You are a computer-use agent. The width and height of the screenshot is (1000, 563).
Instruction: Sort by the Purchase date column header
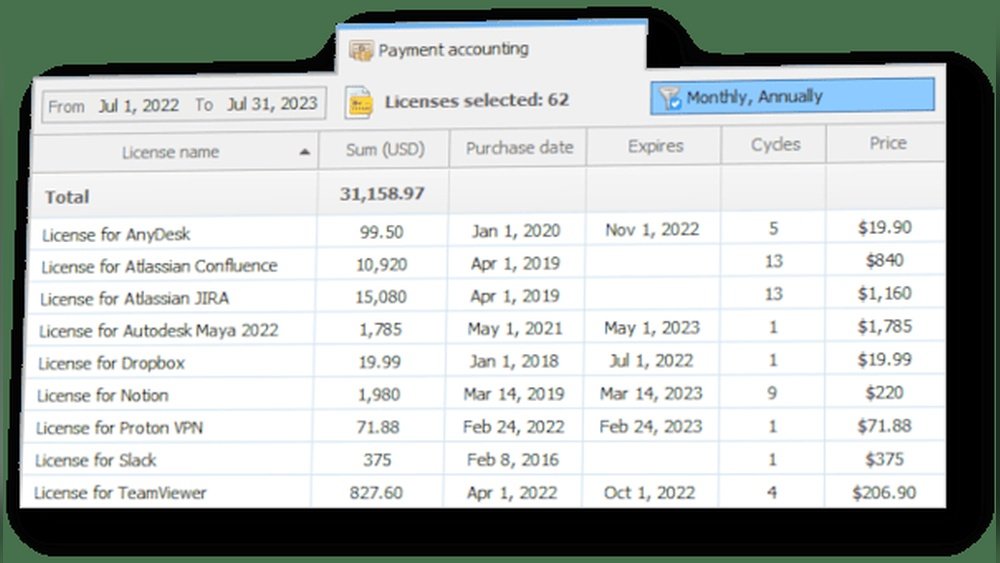(518, 148)
